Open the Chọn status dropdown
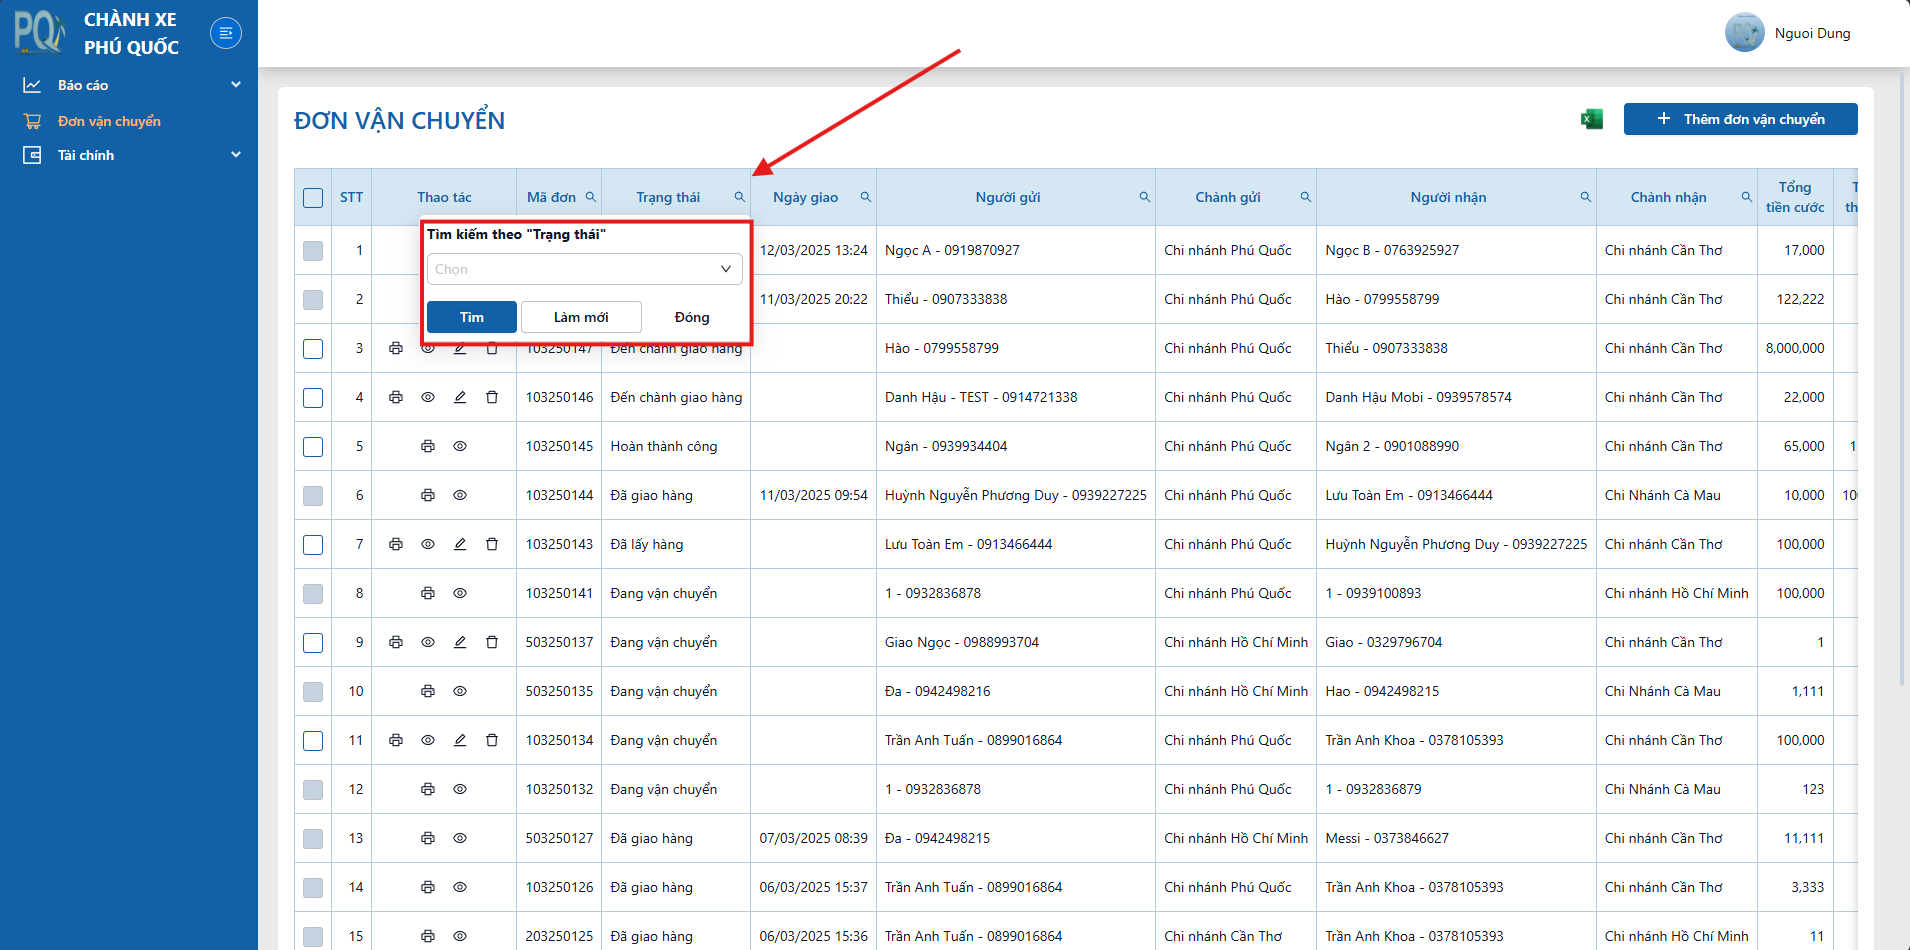1910x950 pixels. coord(585,269)
